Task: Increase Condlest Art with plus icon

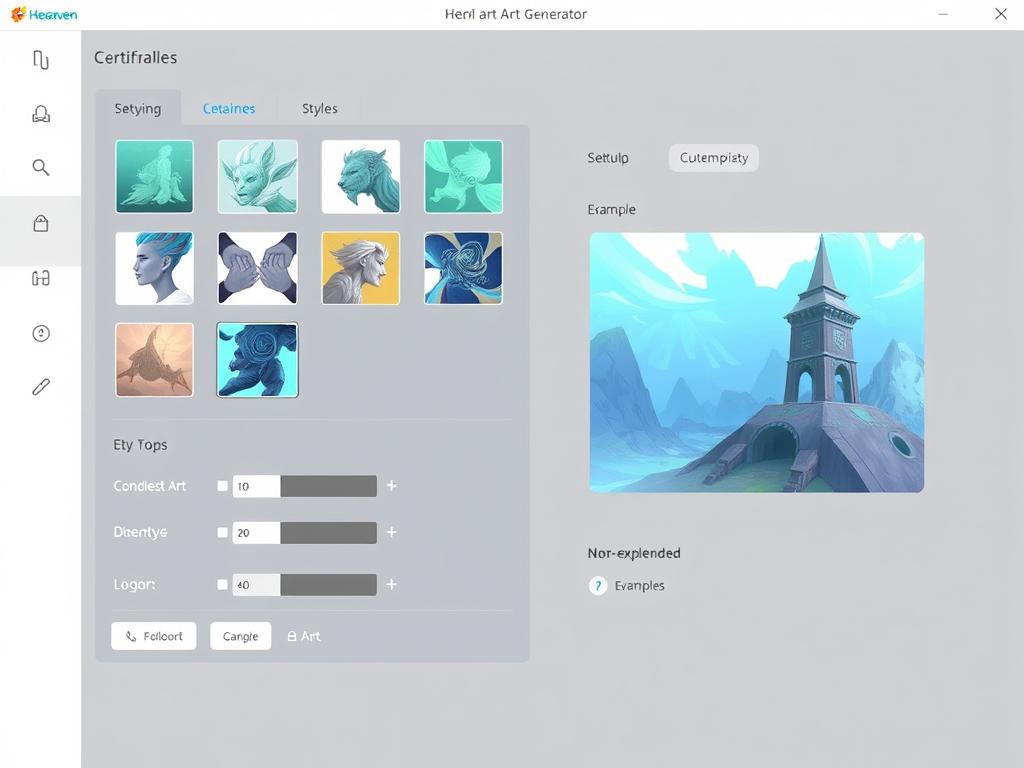Action: pyautogui.click(x=391, y=486)
